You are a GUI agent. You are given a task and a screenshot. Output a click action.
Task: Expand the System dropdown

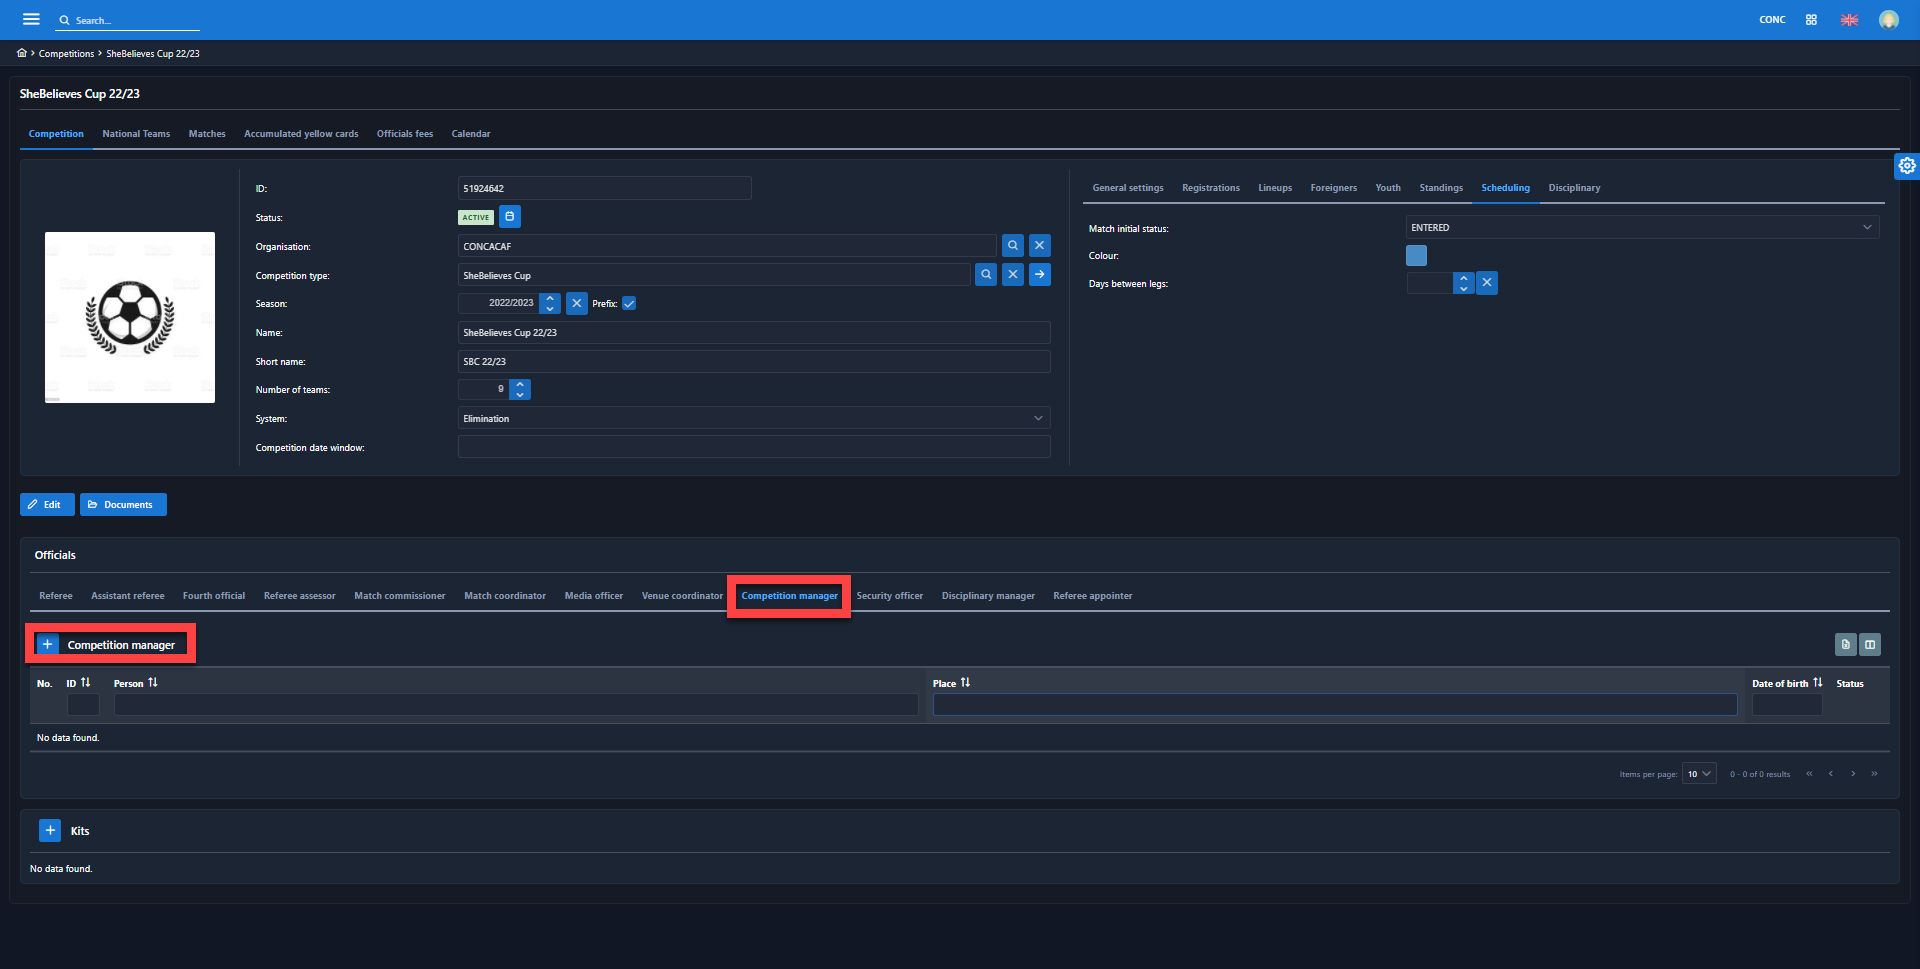pos(1038,419)
